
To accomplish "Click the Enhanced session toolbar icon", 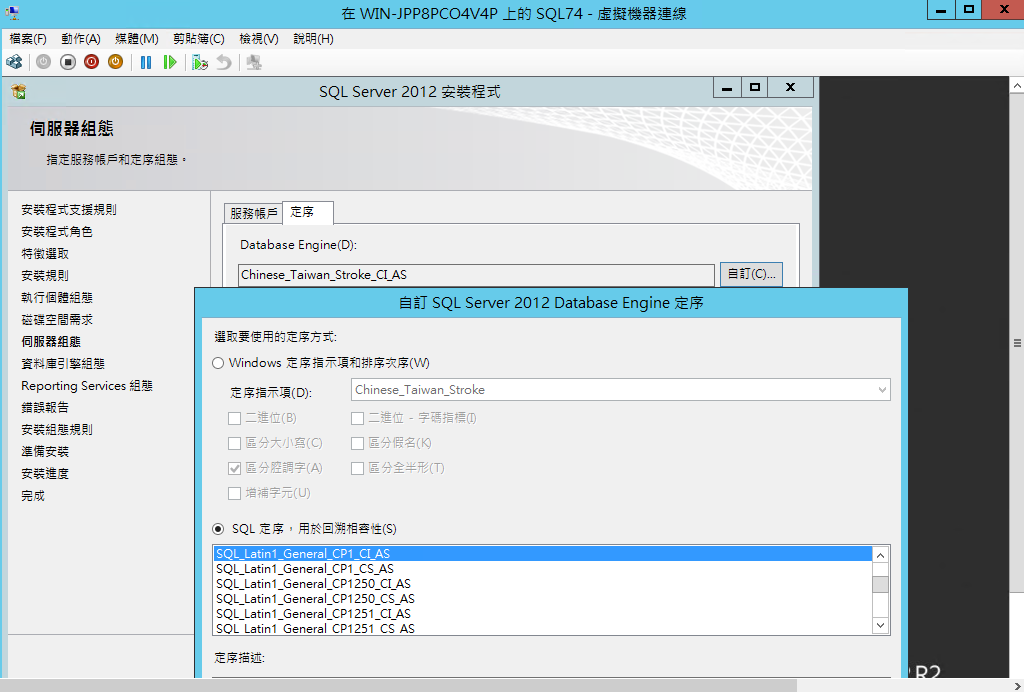I will tap(254, 62).
